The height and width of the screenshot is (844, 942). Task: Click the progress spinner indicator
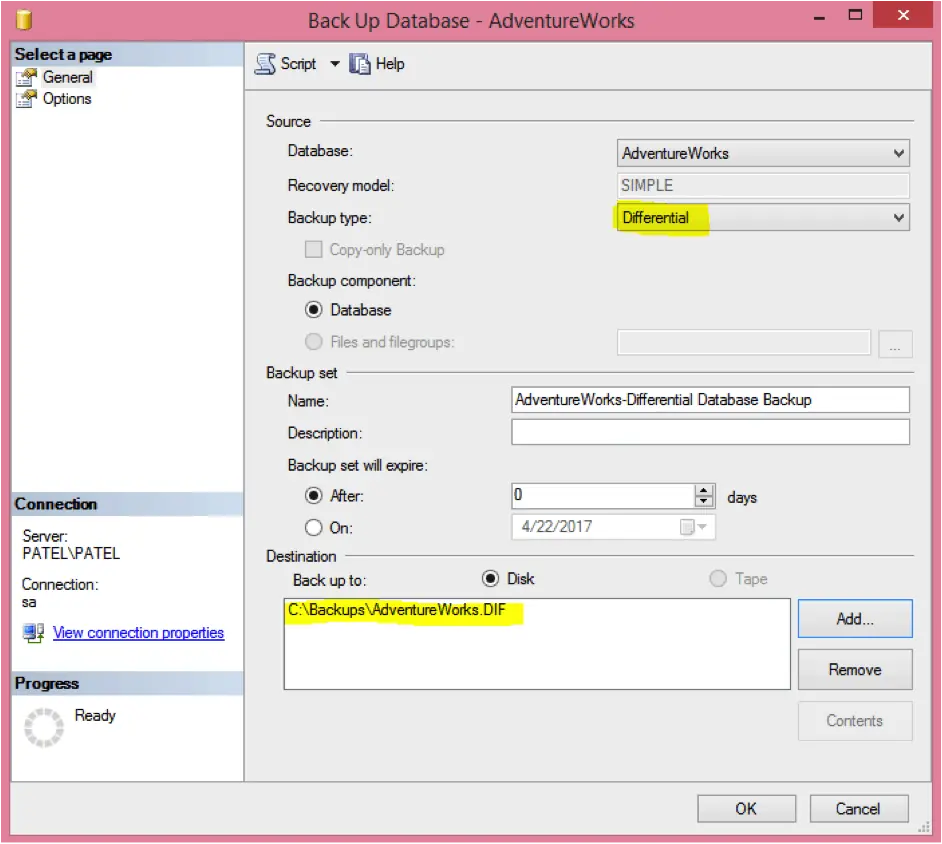43,727
